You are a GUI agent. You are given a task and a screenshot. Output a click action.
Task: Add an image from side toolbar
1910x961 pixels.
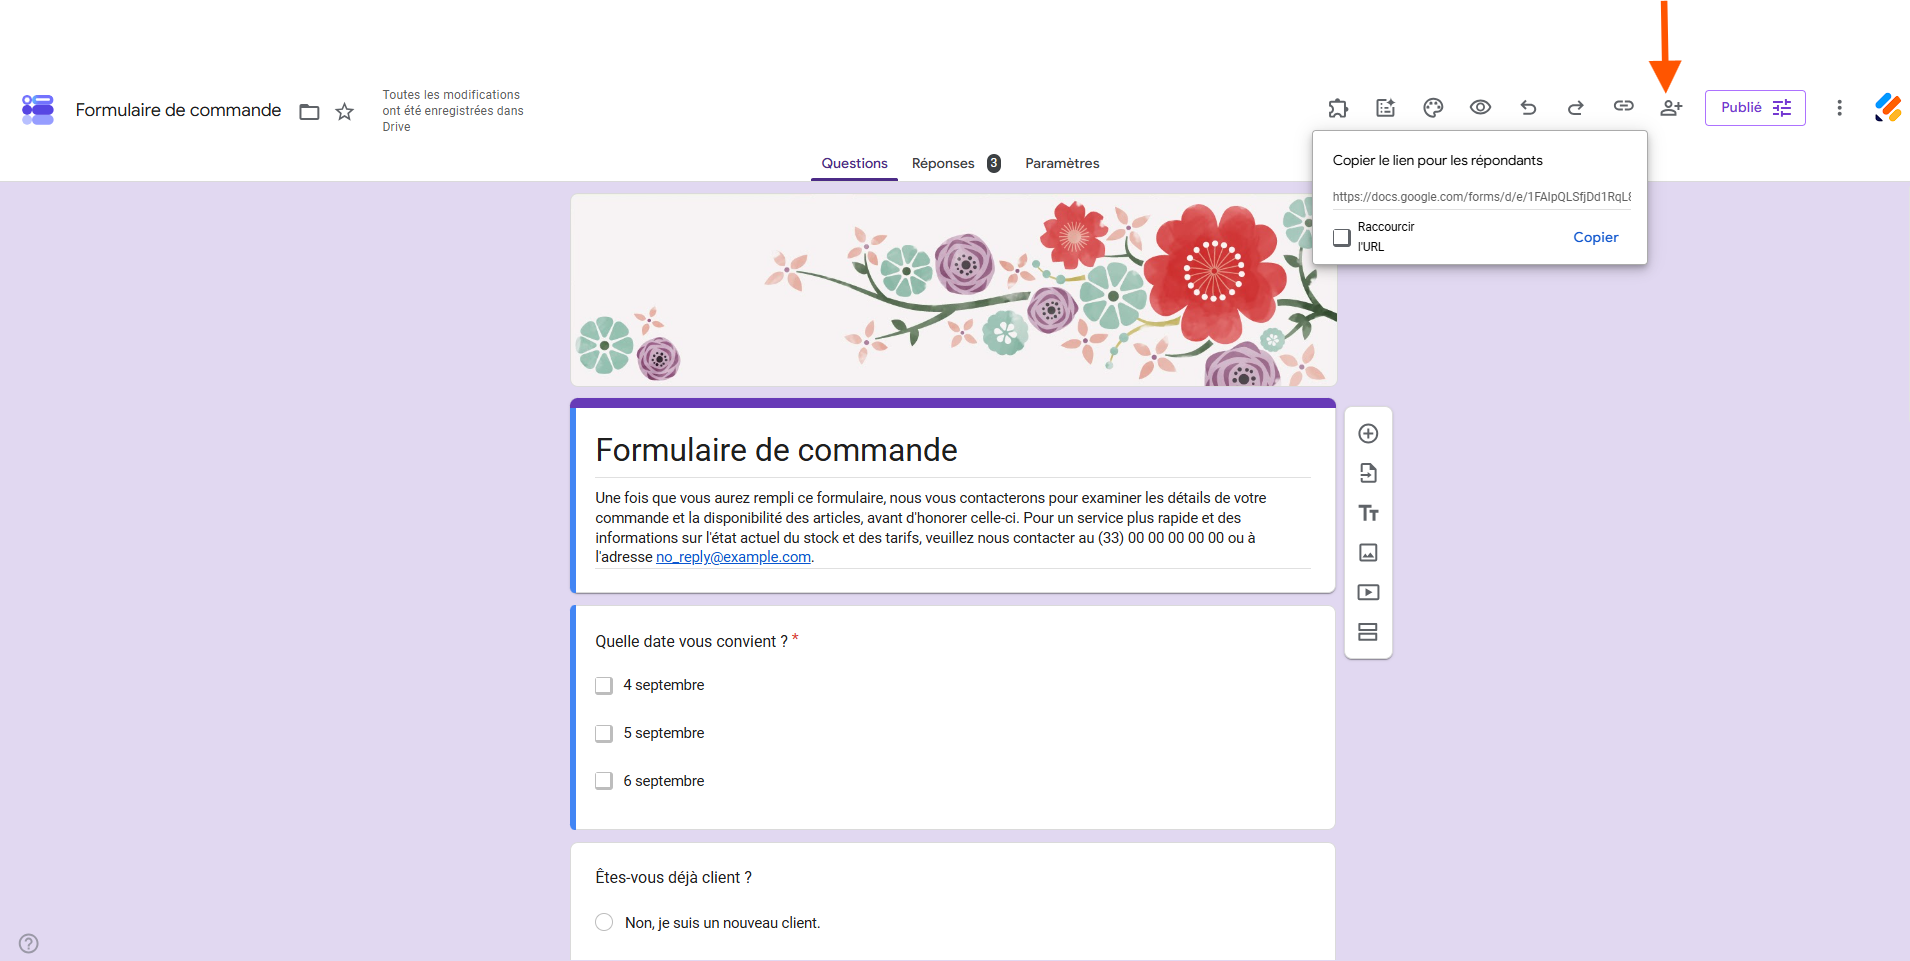(x=1368, y=553)
